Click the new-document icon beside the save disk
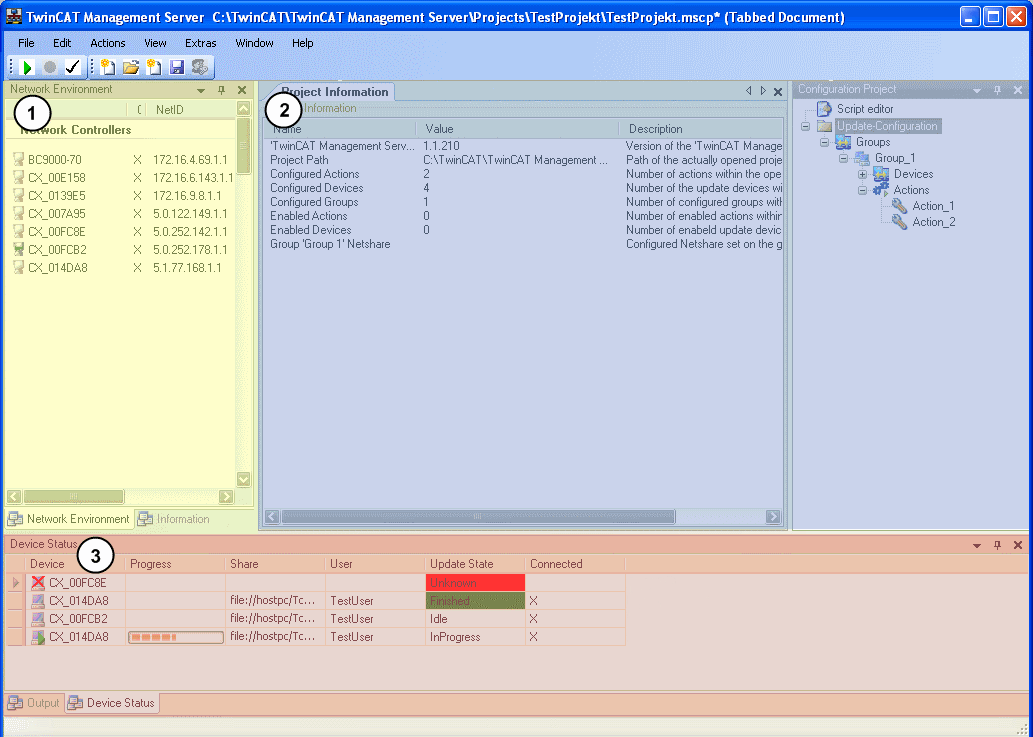Image resolution: width=1033 pixels, height=737 pixels. point(154,67)
